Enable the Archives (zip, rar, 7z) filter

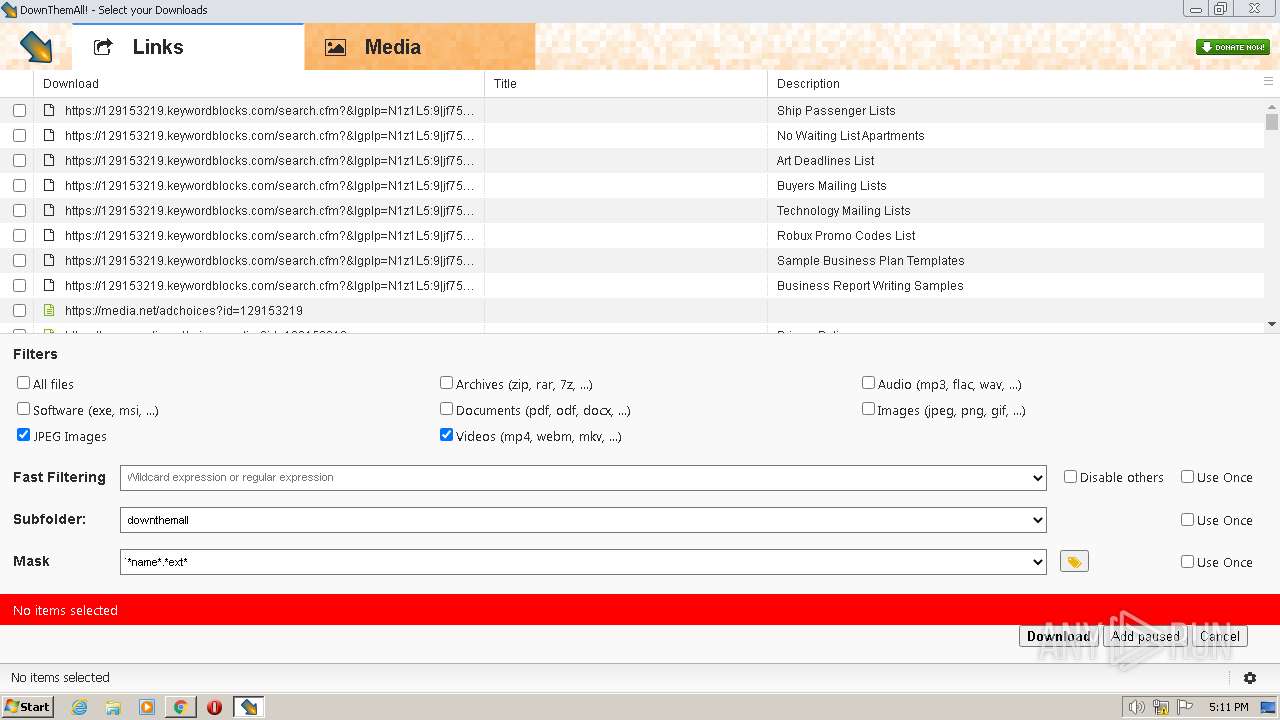[x=446, y=383]
